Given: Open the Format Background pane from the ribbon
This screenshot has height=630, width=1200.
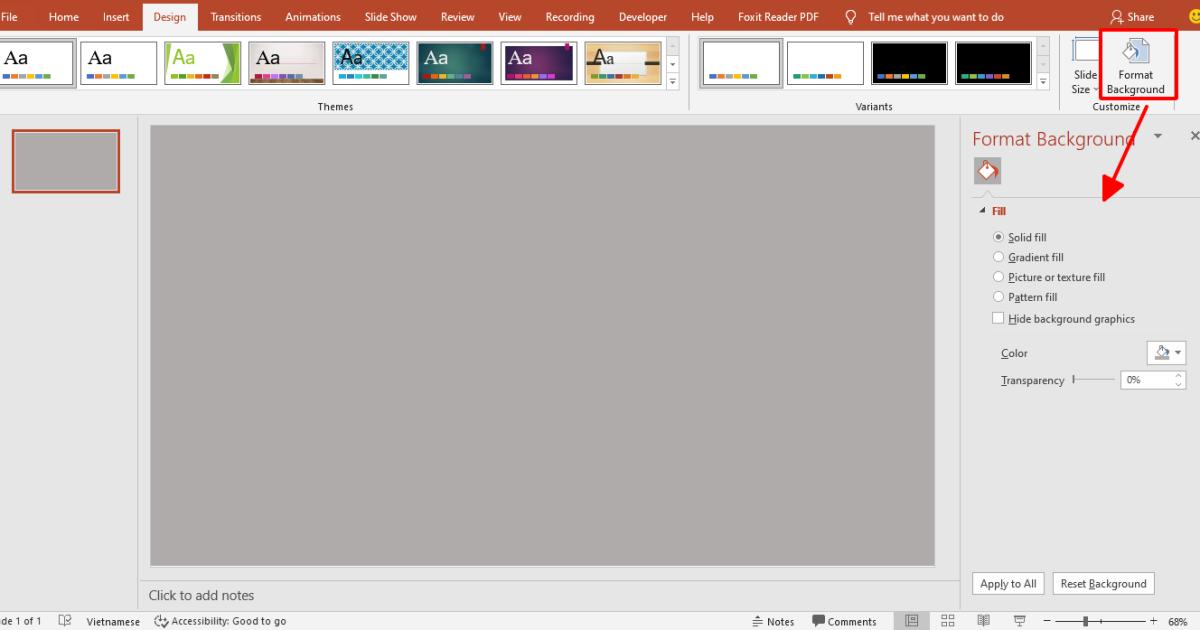Looking at the screenshot, I should point(1138,63).
